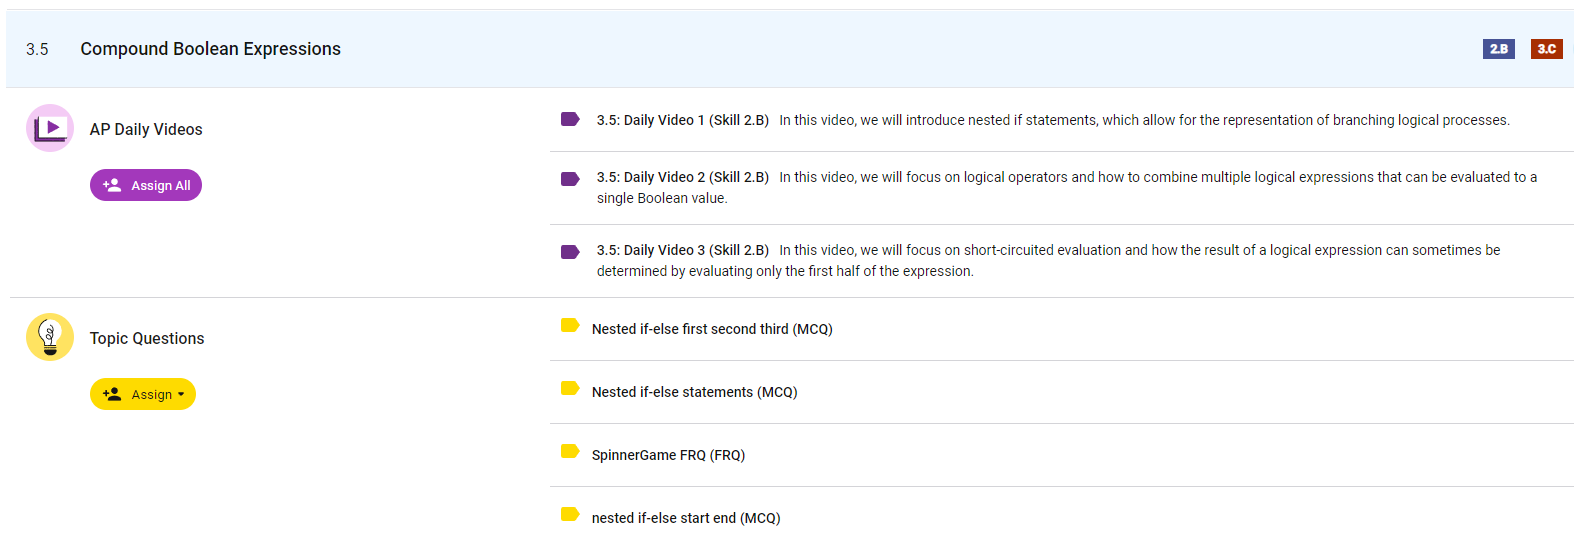Click yellow tag beside Nested if-else first second third
The image size is (1574, 549).
[x=570, y=325]
